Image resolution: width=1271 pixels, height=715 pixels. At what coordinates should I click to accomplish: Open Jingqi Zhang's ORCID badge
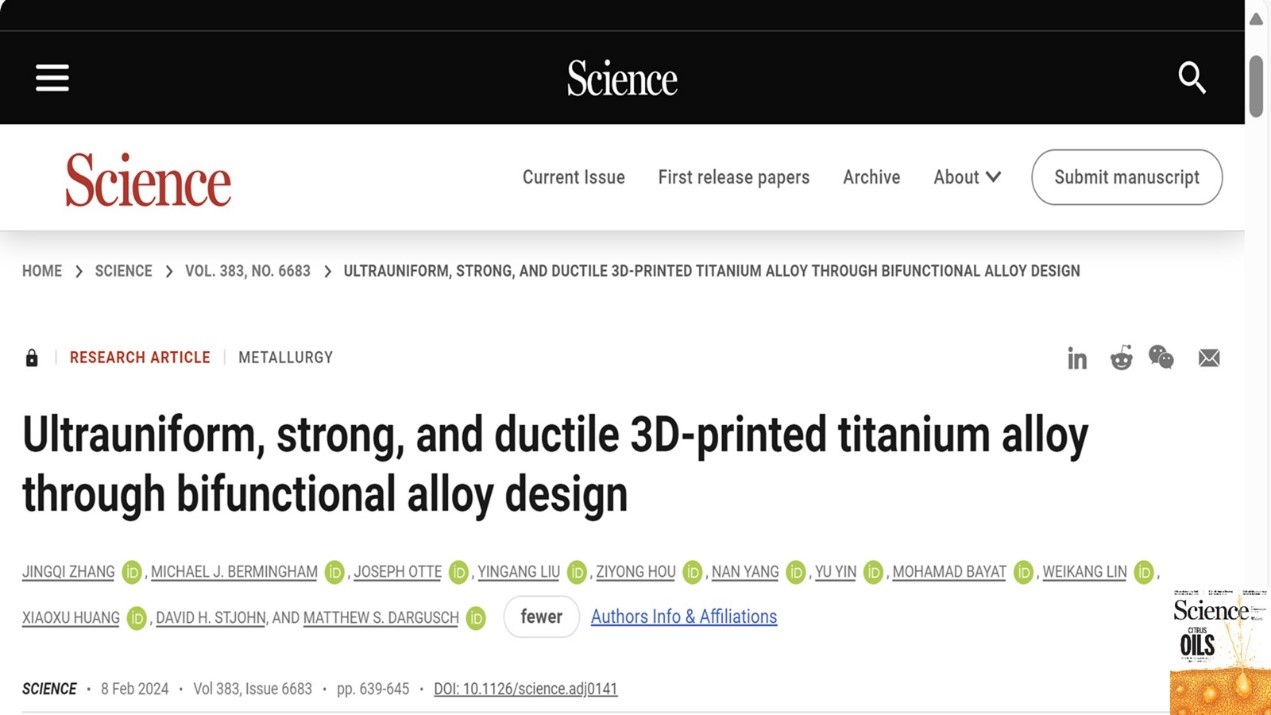129,572
